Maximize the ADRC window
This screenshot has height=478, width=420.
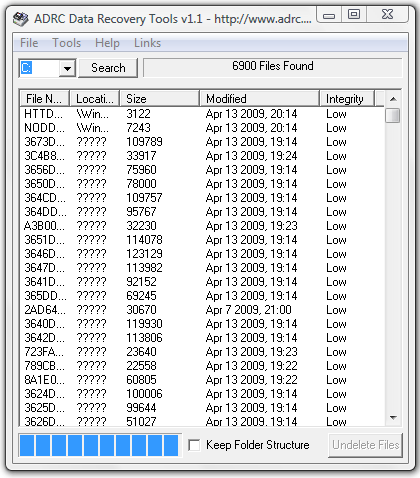(354, 15)
